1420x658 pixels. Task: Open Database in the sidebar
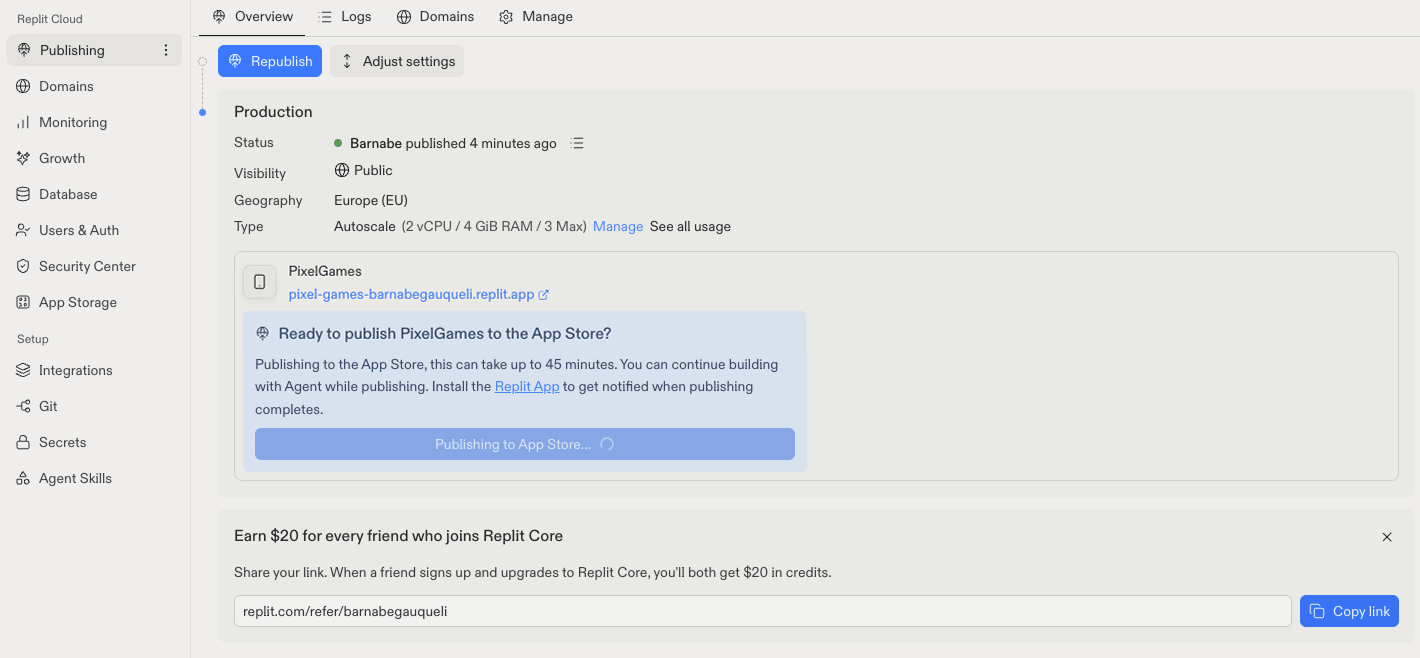(x=94, y=194)
